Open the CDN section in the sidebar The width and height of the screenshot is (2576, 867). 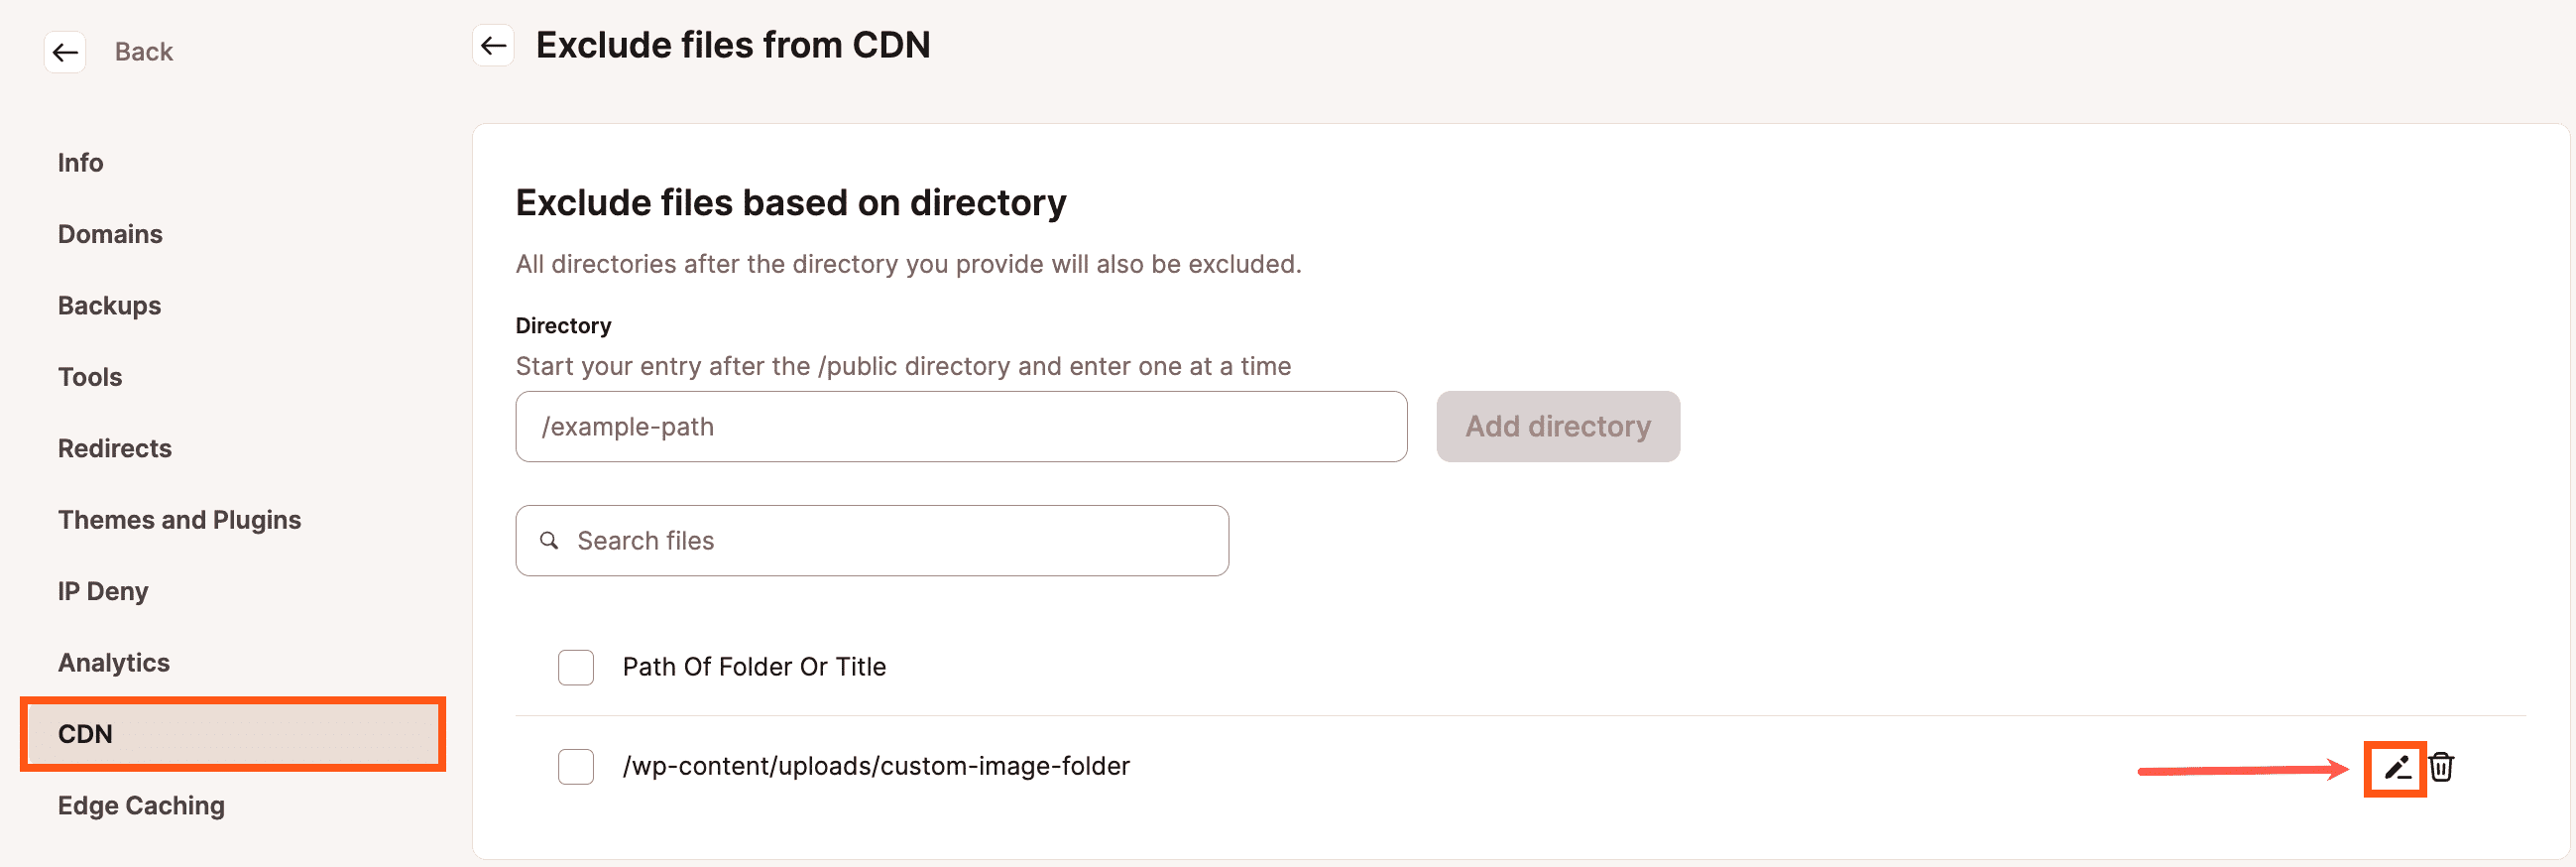point(86,733)
